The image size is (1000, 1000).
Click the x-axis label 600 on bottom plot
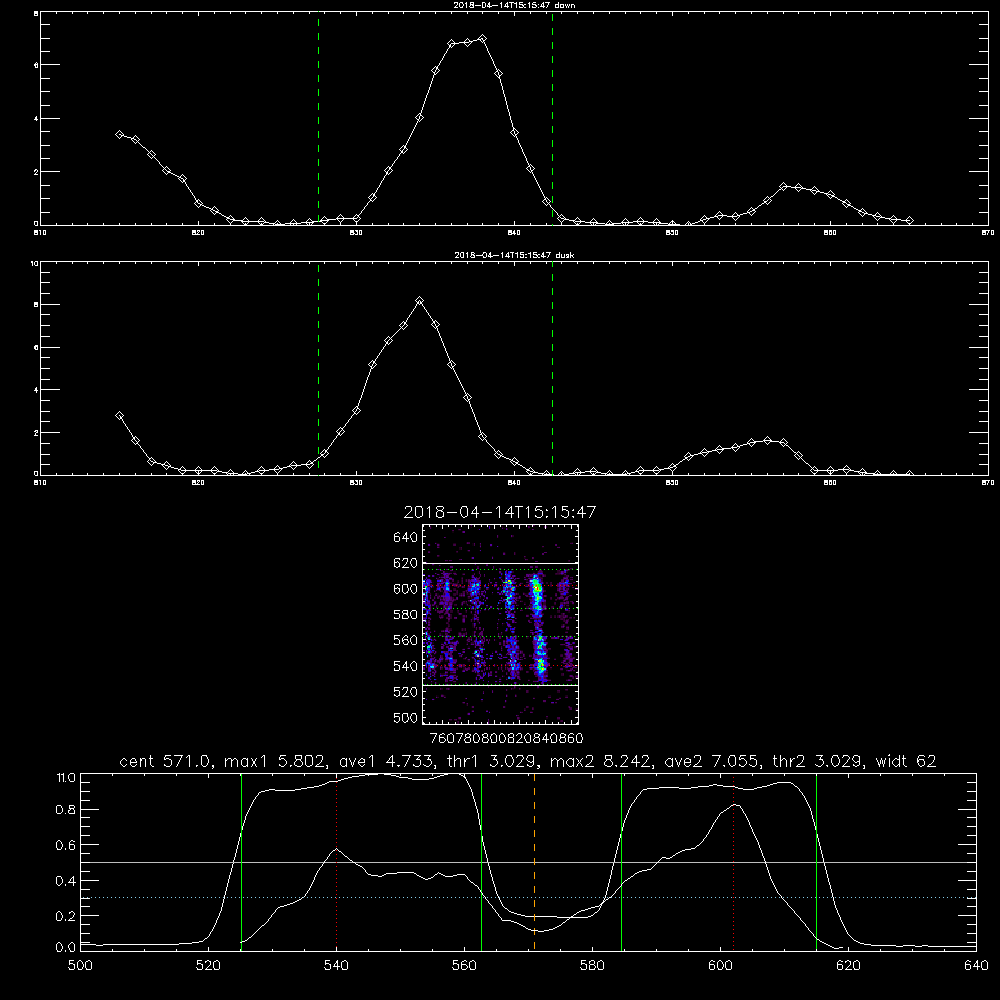pyautogui.click(x=721, y=966)
